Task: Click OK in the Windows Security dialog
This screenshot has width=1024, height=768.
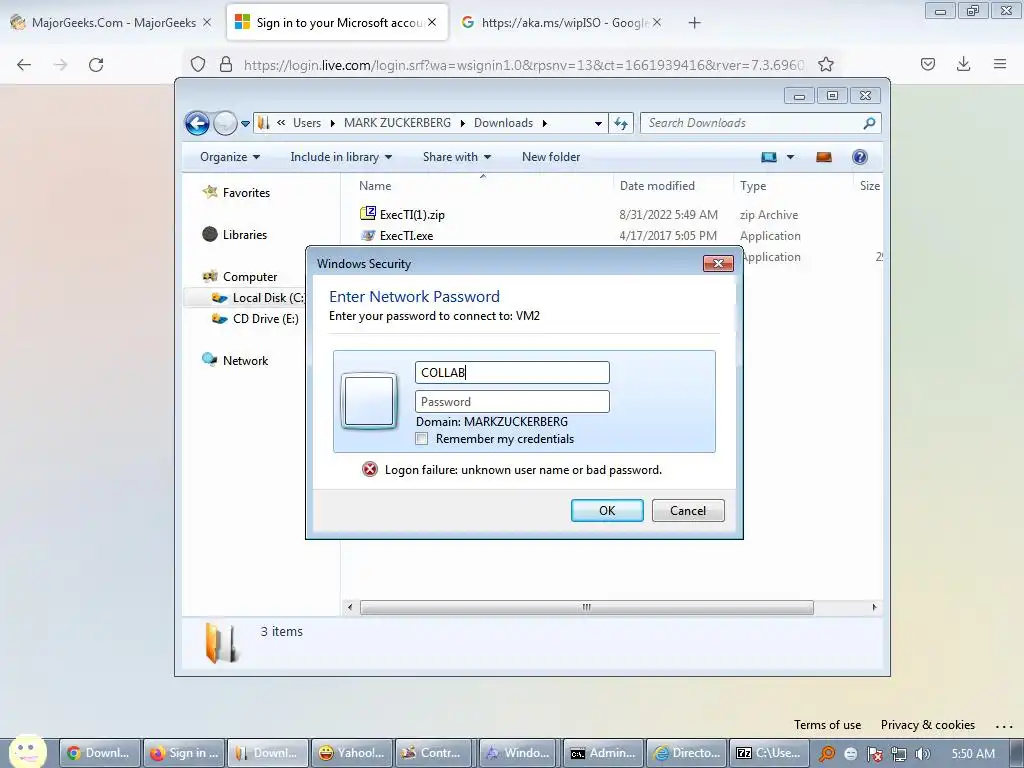Action: [607, 511]
